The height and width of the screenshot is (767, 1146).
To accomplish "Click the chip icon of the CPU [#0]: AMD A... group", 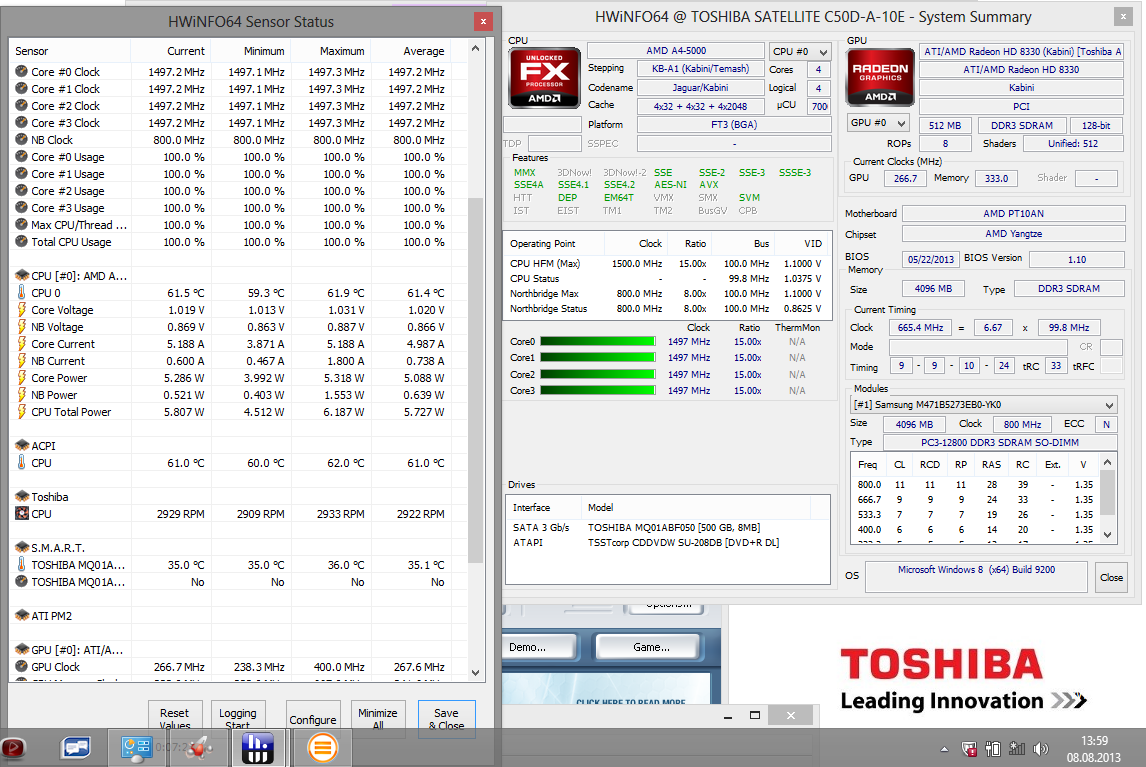I will point(22,276).
